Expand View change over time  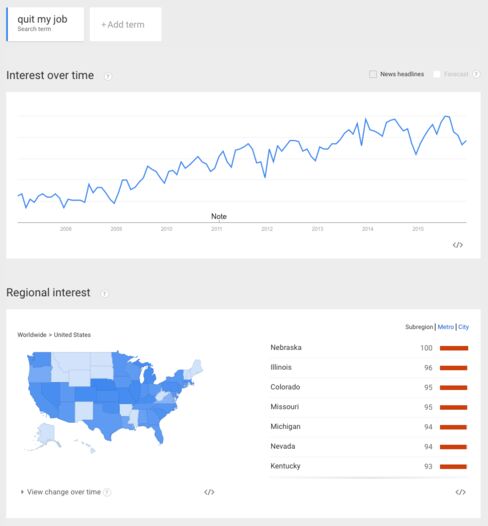[61, 492]
